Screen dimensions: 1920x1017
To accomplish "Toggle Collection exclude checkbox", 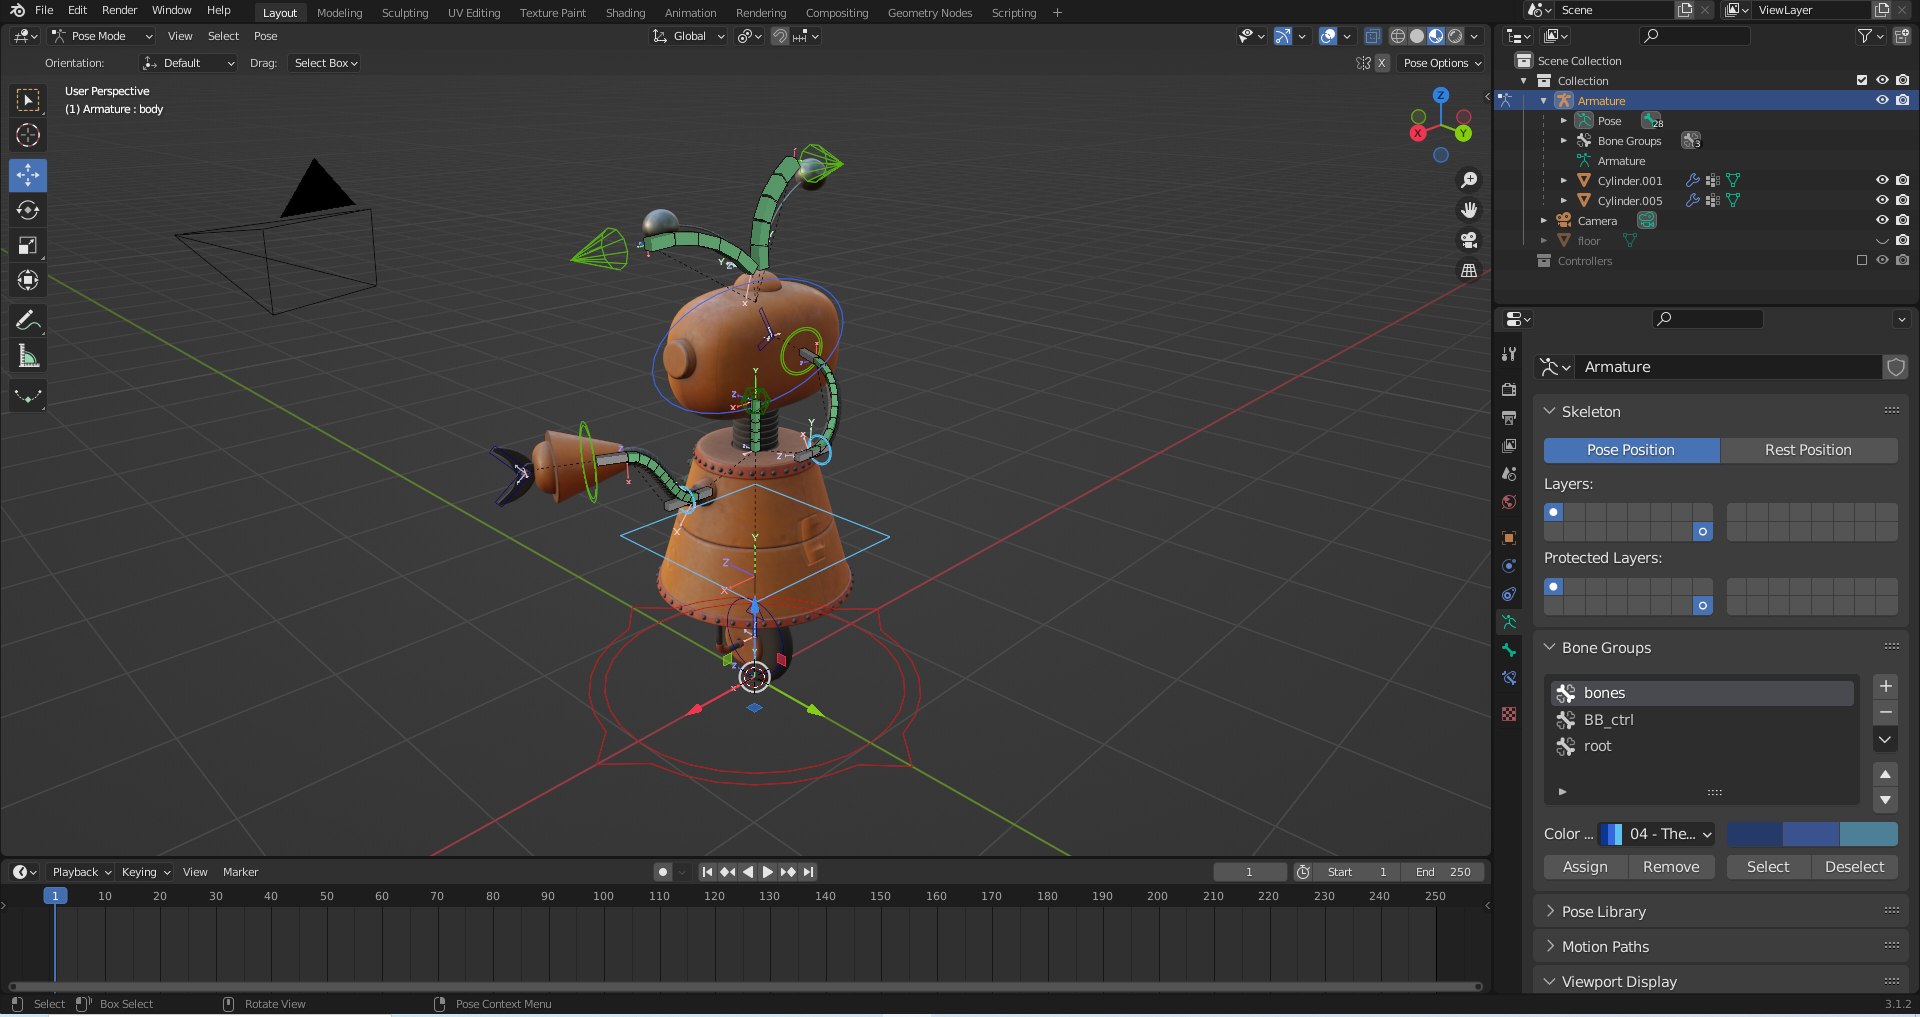I will pos(1862,80).
